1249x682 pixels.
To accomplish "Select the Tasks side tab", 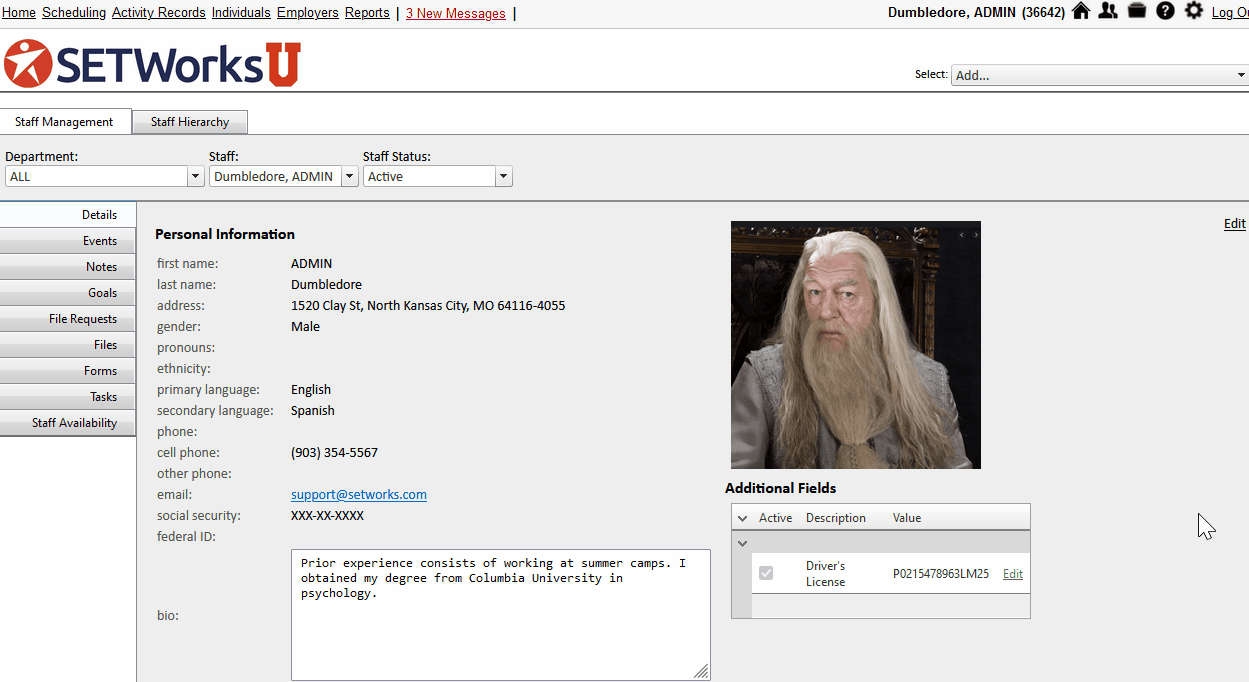I will 68,397.
